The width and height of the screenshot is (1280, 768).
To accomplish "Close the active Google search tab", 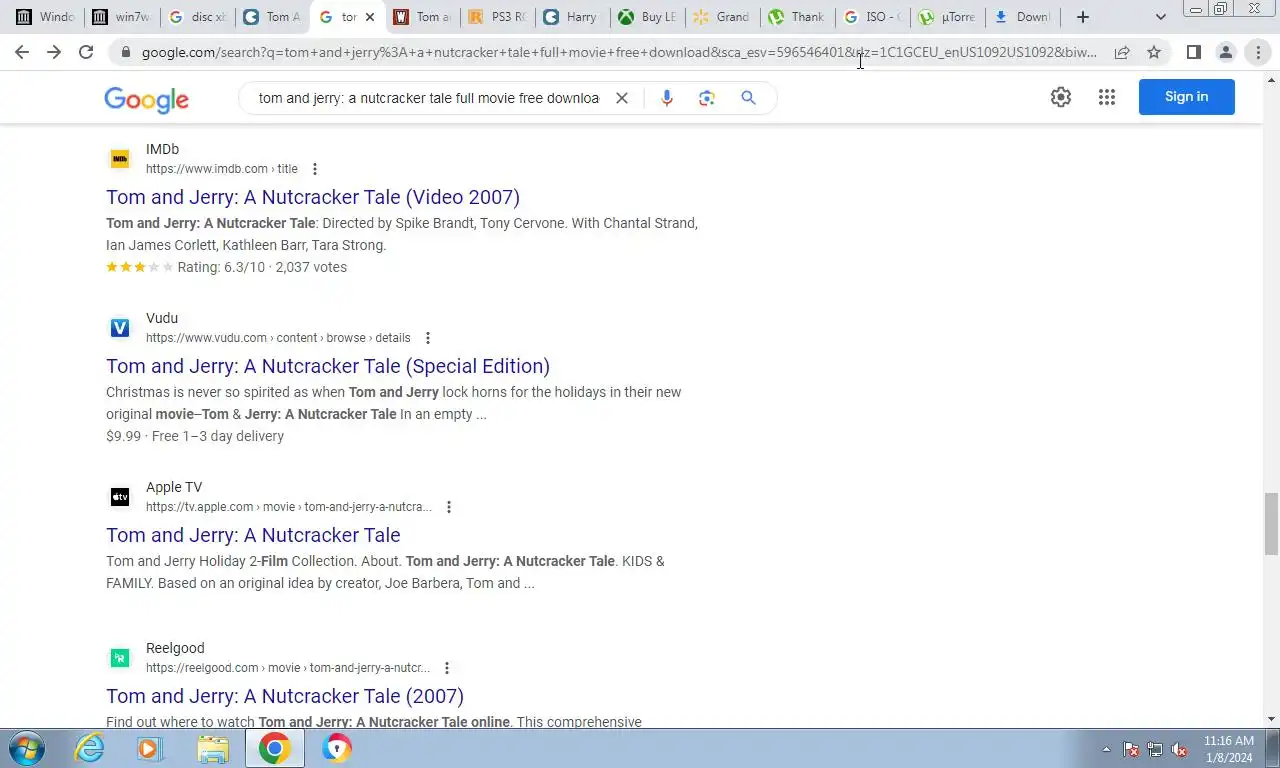I will (x=370, y=17).
